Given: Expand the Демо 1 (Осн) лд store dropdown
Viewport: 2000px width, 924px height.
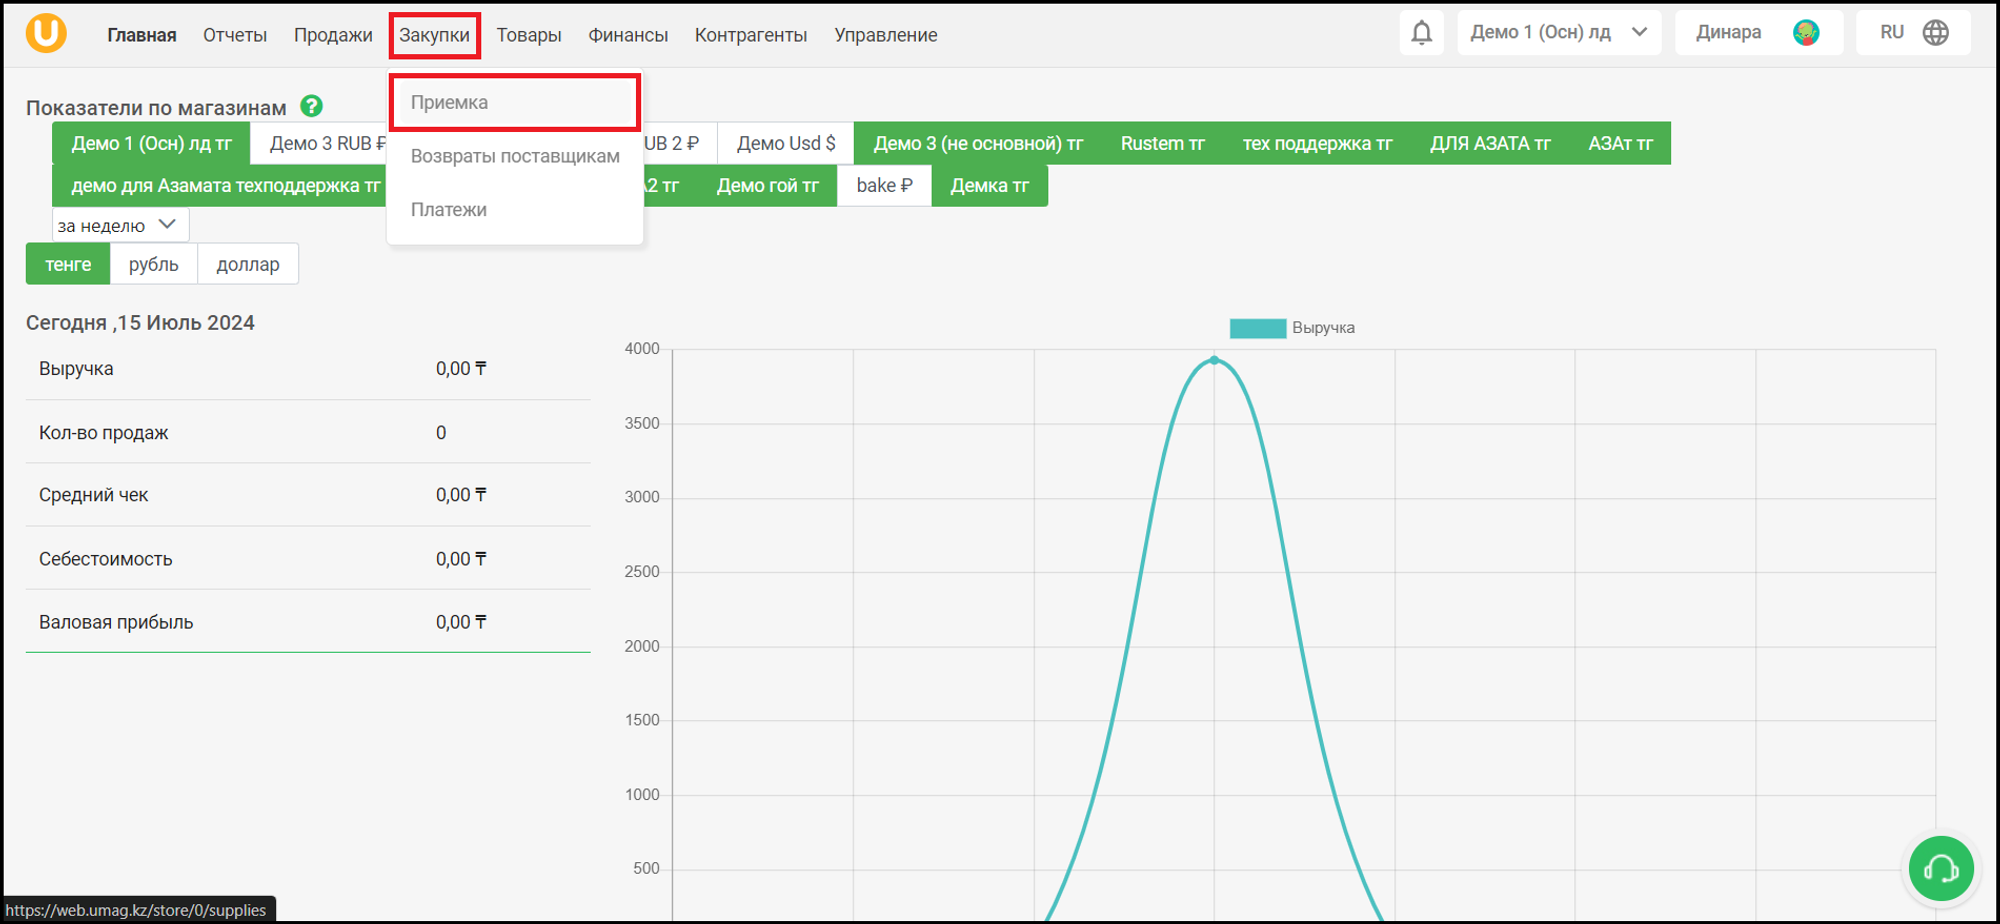Looking at the screenshot, I should (x=1559, y=33).
